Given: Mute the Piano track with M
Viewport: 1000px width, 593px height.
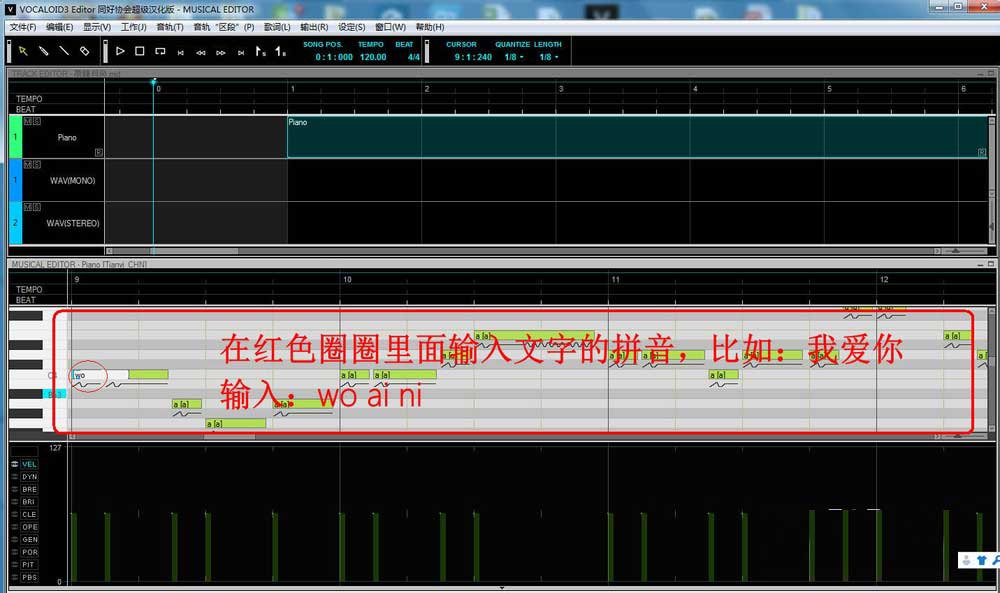Looking at the screenshot, I should tap(27, 121).
